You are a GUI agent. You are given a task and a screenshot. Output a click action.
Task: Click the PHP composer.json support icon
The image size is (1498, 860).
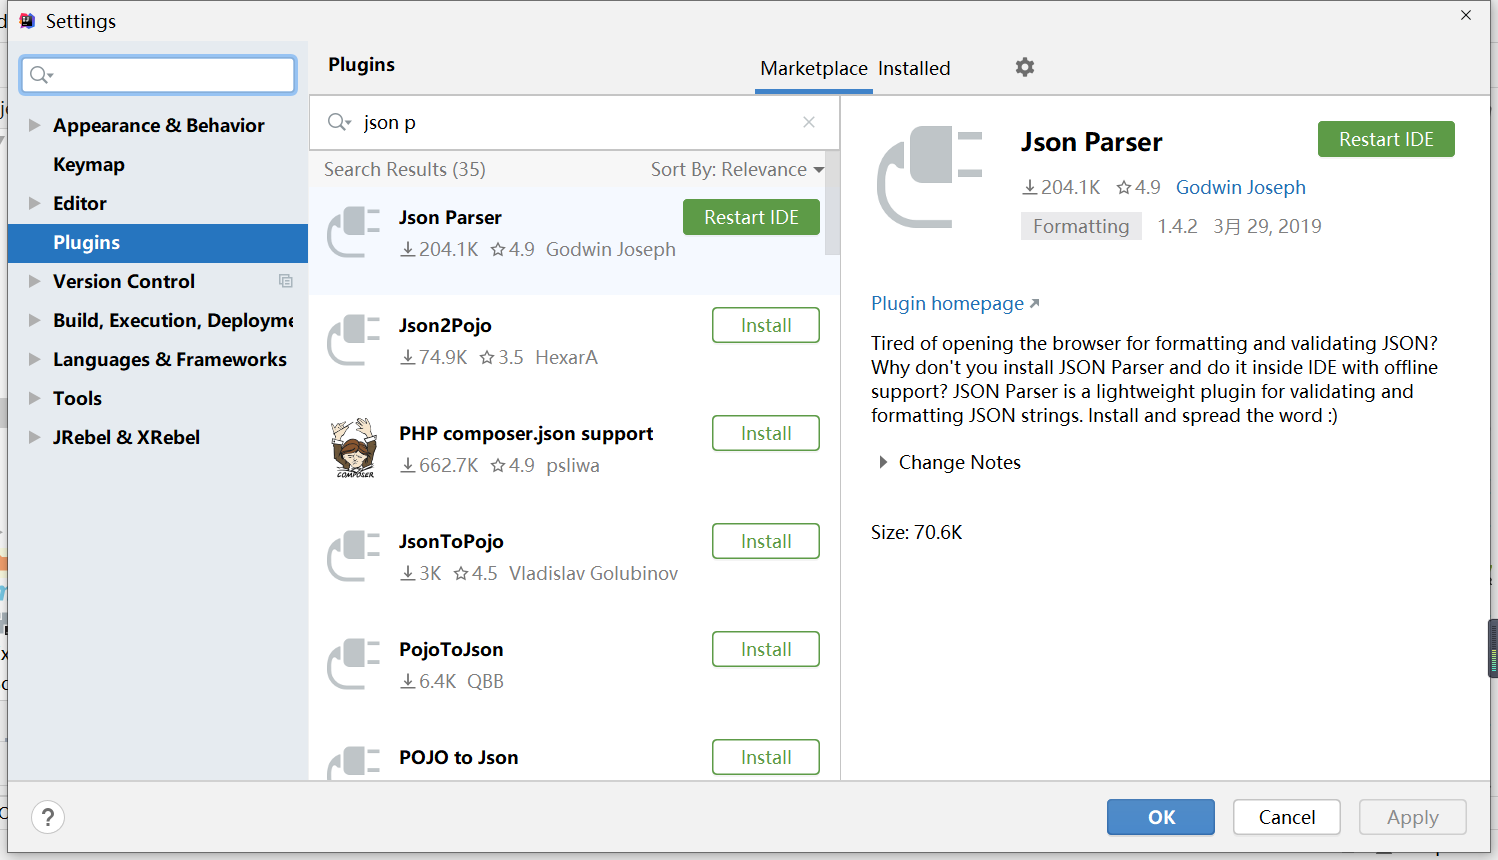tap(354, 448)
